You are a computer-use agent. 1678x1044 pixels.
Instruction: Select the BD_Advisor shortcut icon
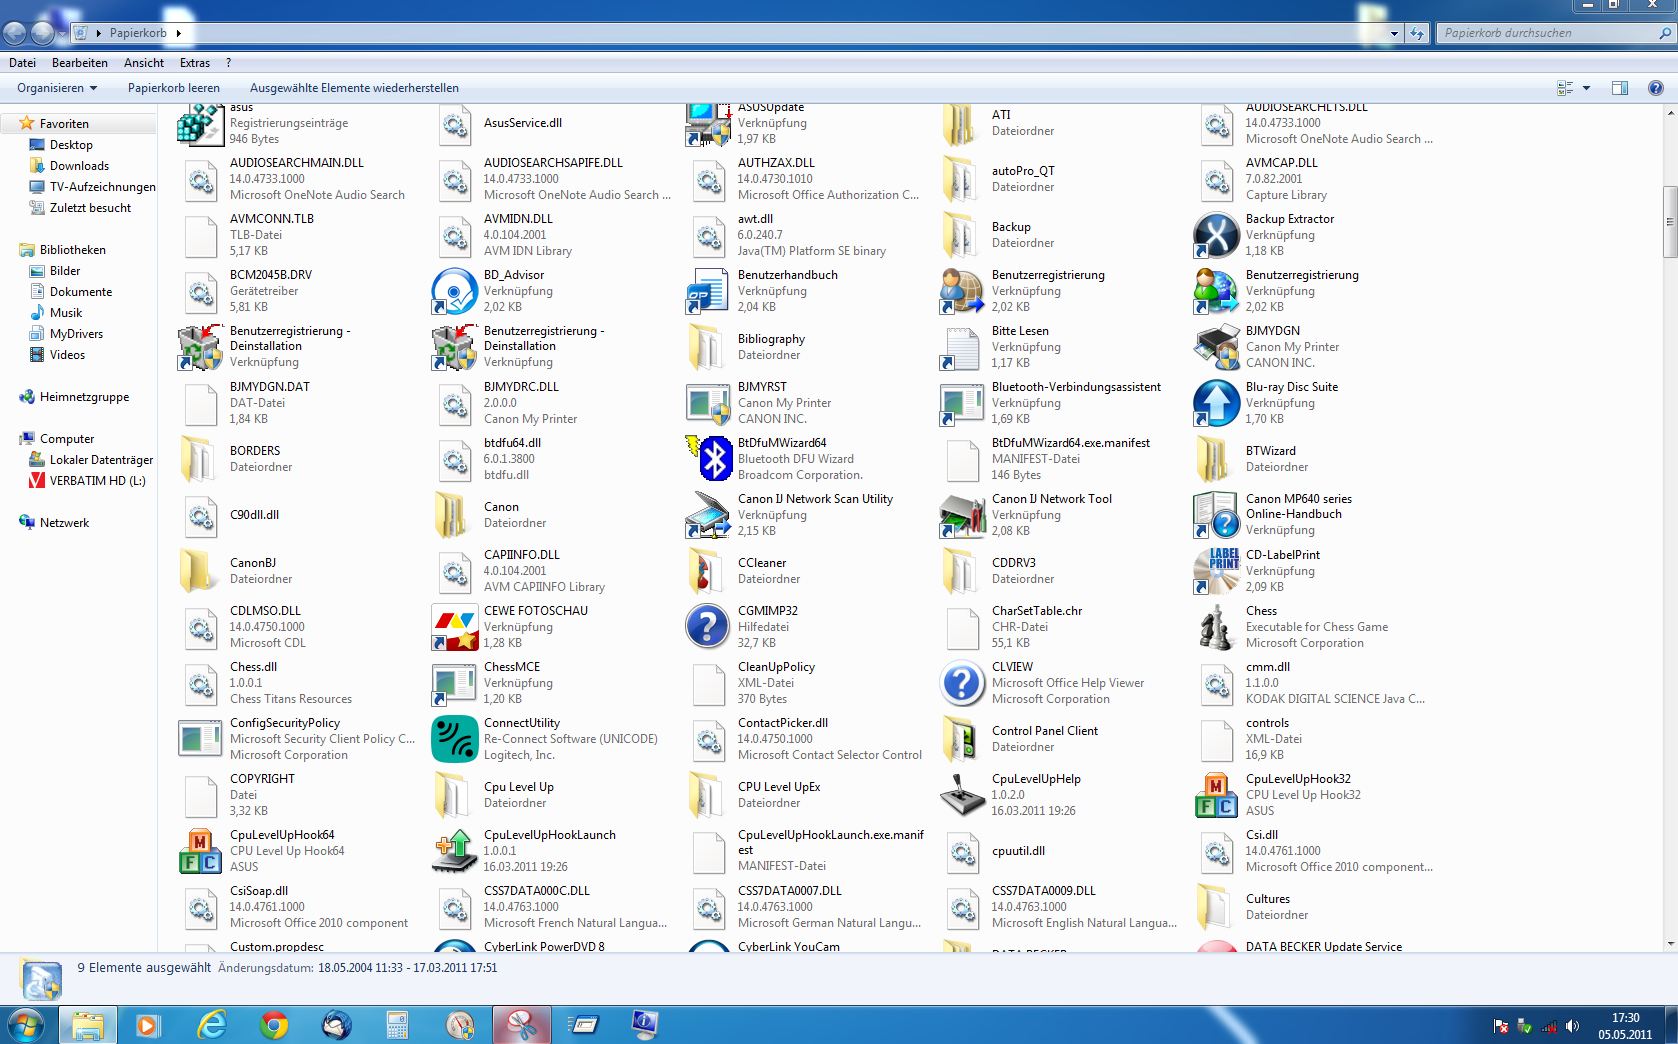click(x=454, y=291)
